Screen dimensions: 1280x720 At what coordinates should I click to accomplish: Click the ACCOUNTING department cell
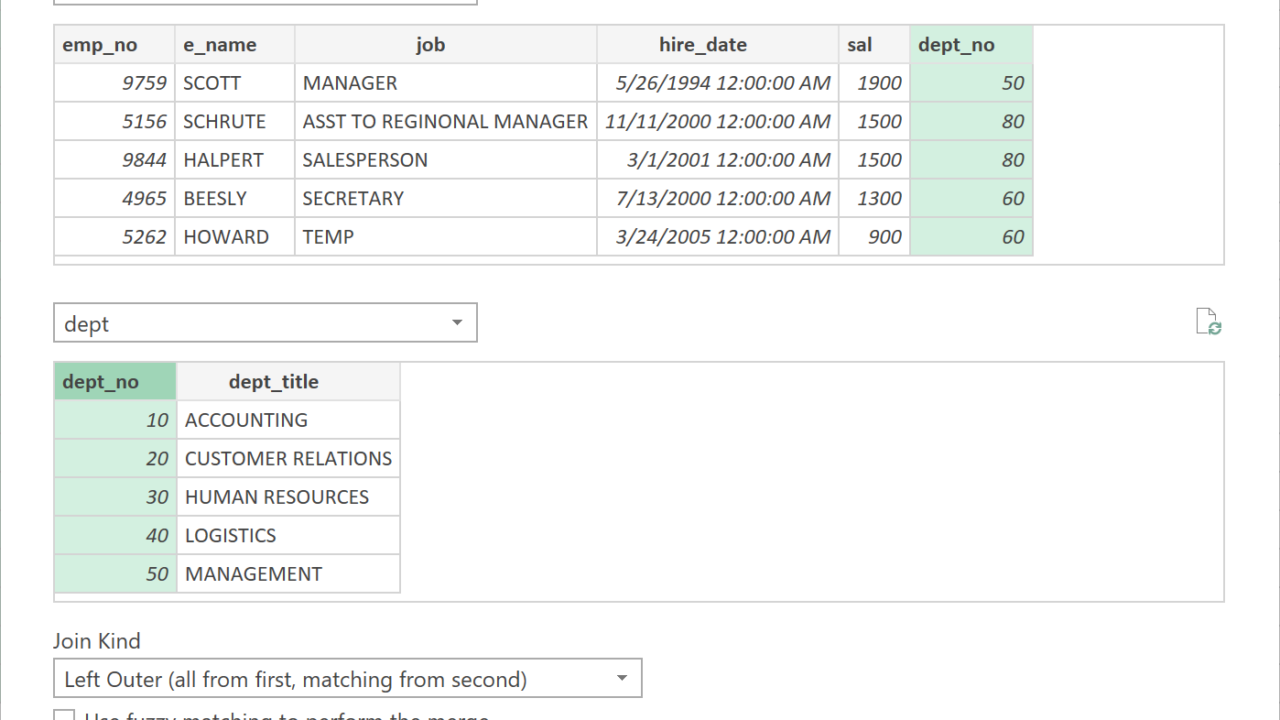246,420
